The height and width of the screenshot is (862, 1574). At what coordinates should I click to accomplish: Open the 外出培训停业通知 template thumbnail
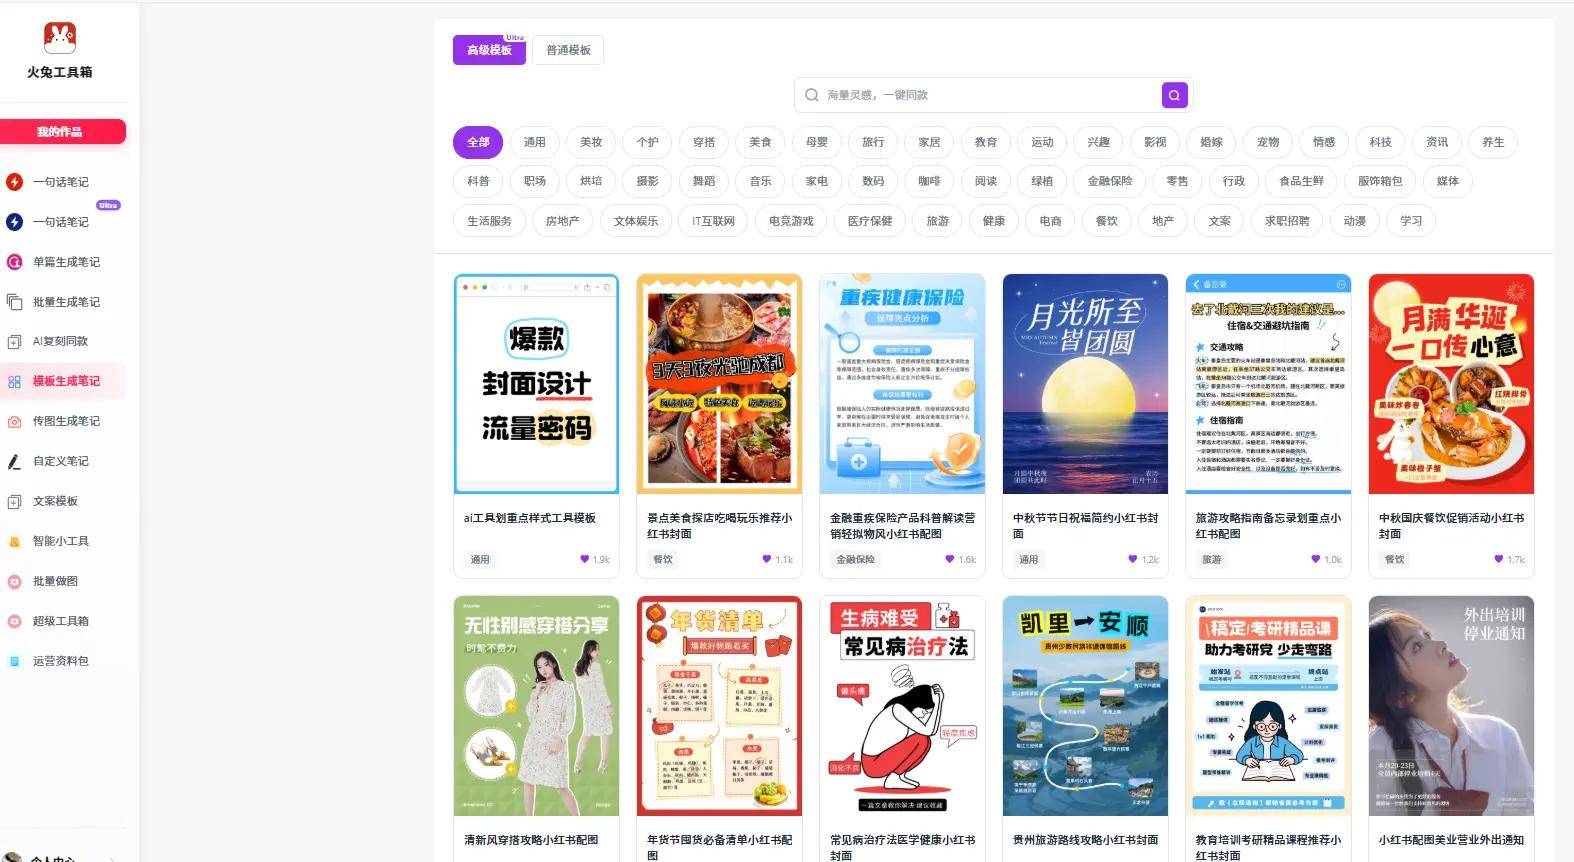[1451, 706]
